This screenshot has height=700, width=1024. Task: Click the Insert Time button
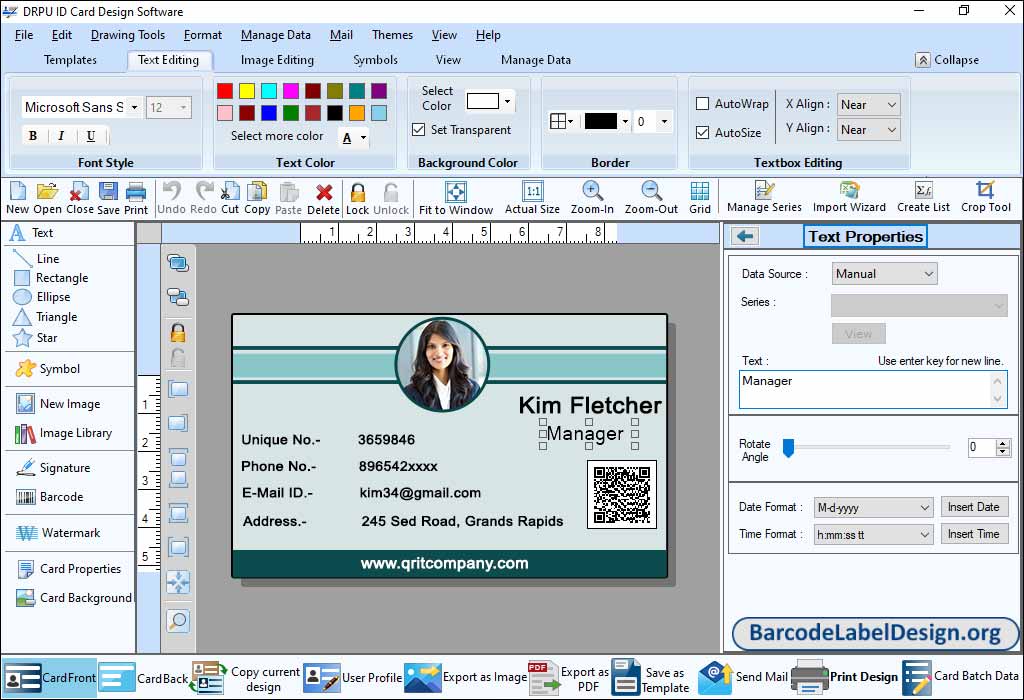[x=974, y=534]
